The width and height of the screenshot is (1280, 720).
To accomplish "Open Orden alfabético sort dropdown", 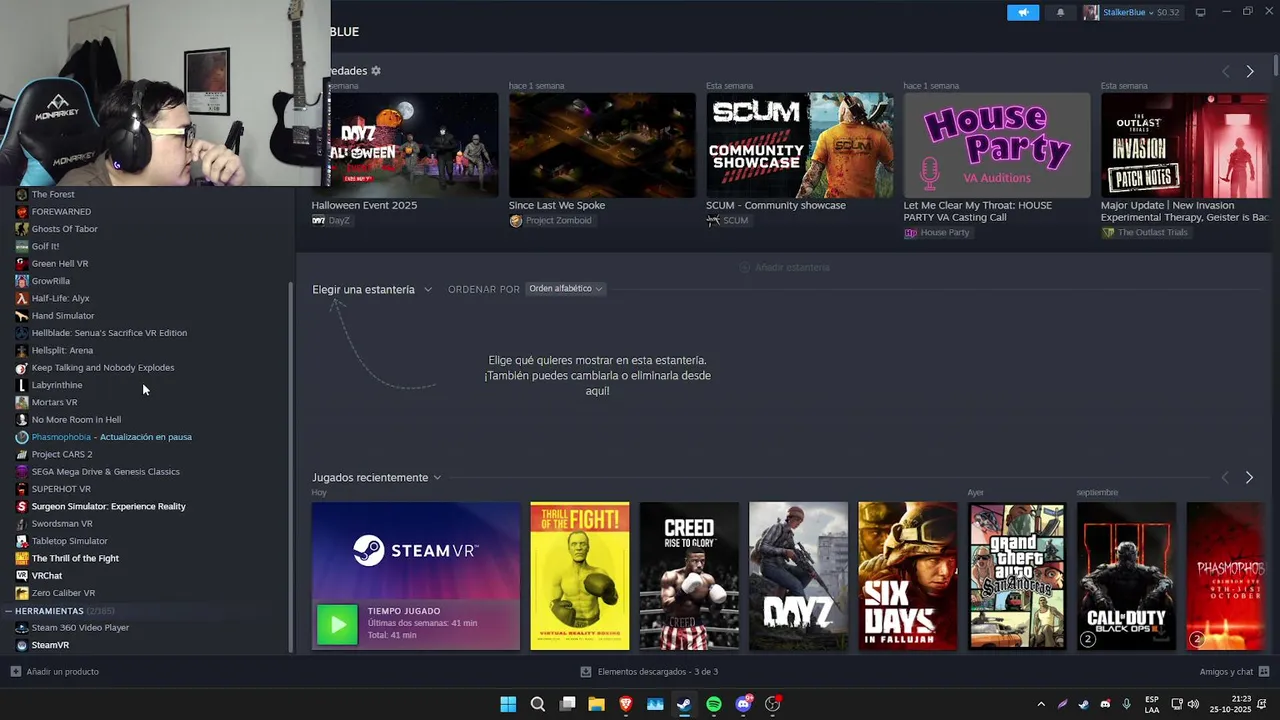I will point(566,289).
